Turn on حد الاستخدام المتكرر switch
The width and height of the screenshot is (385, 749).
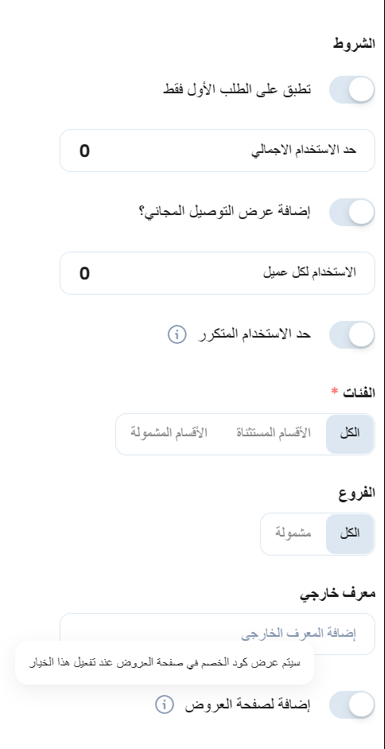pyautogui.click(x=352, y=335)
